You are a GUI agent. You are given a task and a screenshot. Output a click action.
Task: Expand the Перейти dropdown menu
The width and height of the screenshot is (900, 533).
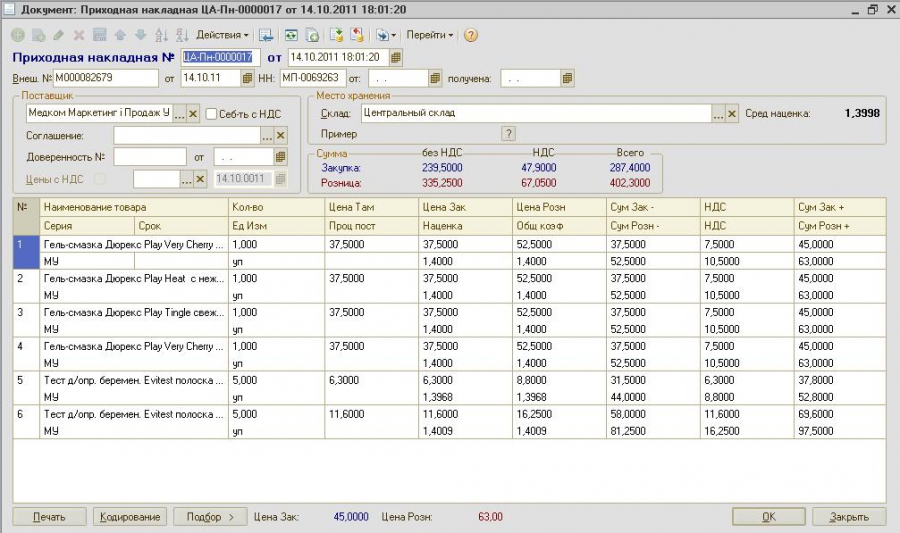click(x=430, y=35)
